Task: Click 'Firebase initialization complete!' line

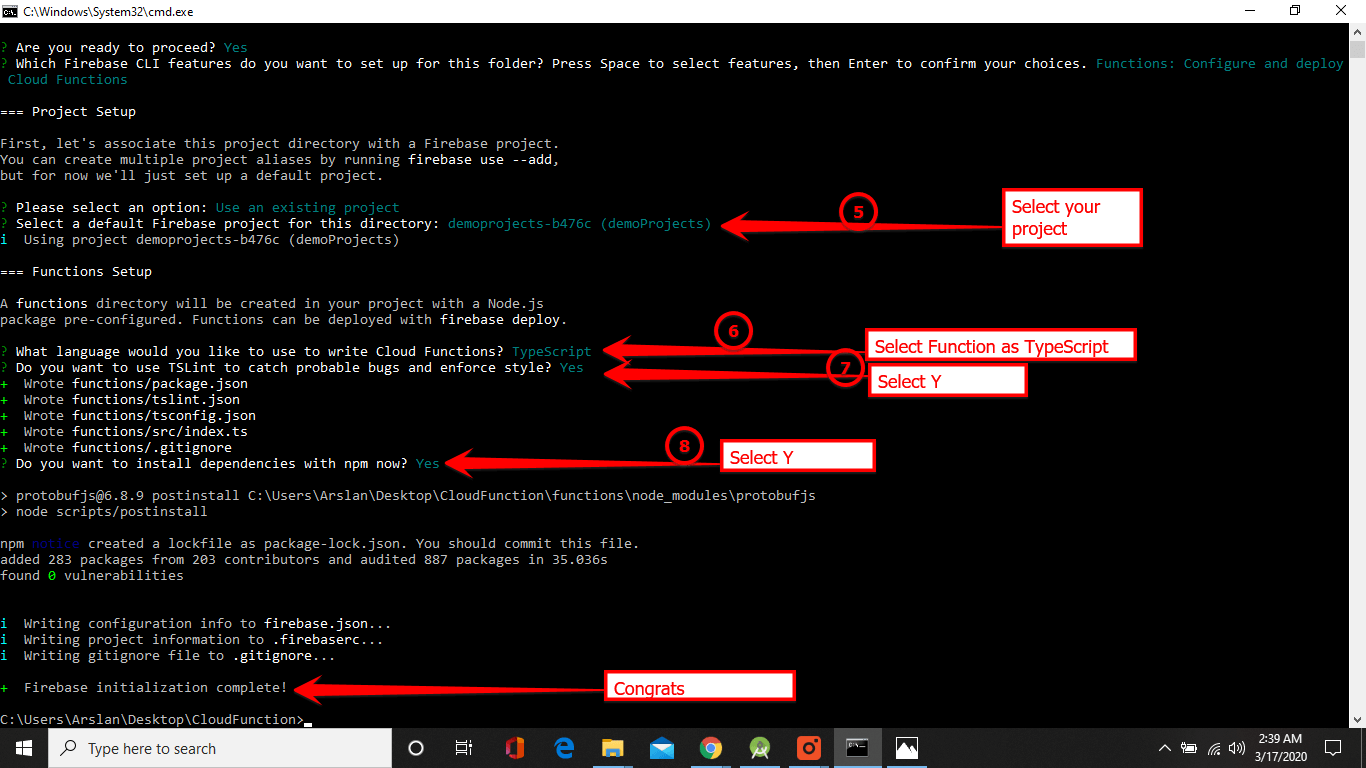Action: point(144,687)
